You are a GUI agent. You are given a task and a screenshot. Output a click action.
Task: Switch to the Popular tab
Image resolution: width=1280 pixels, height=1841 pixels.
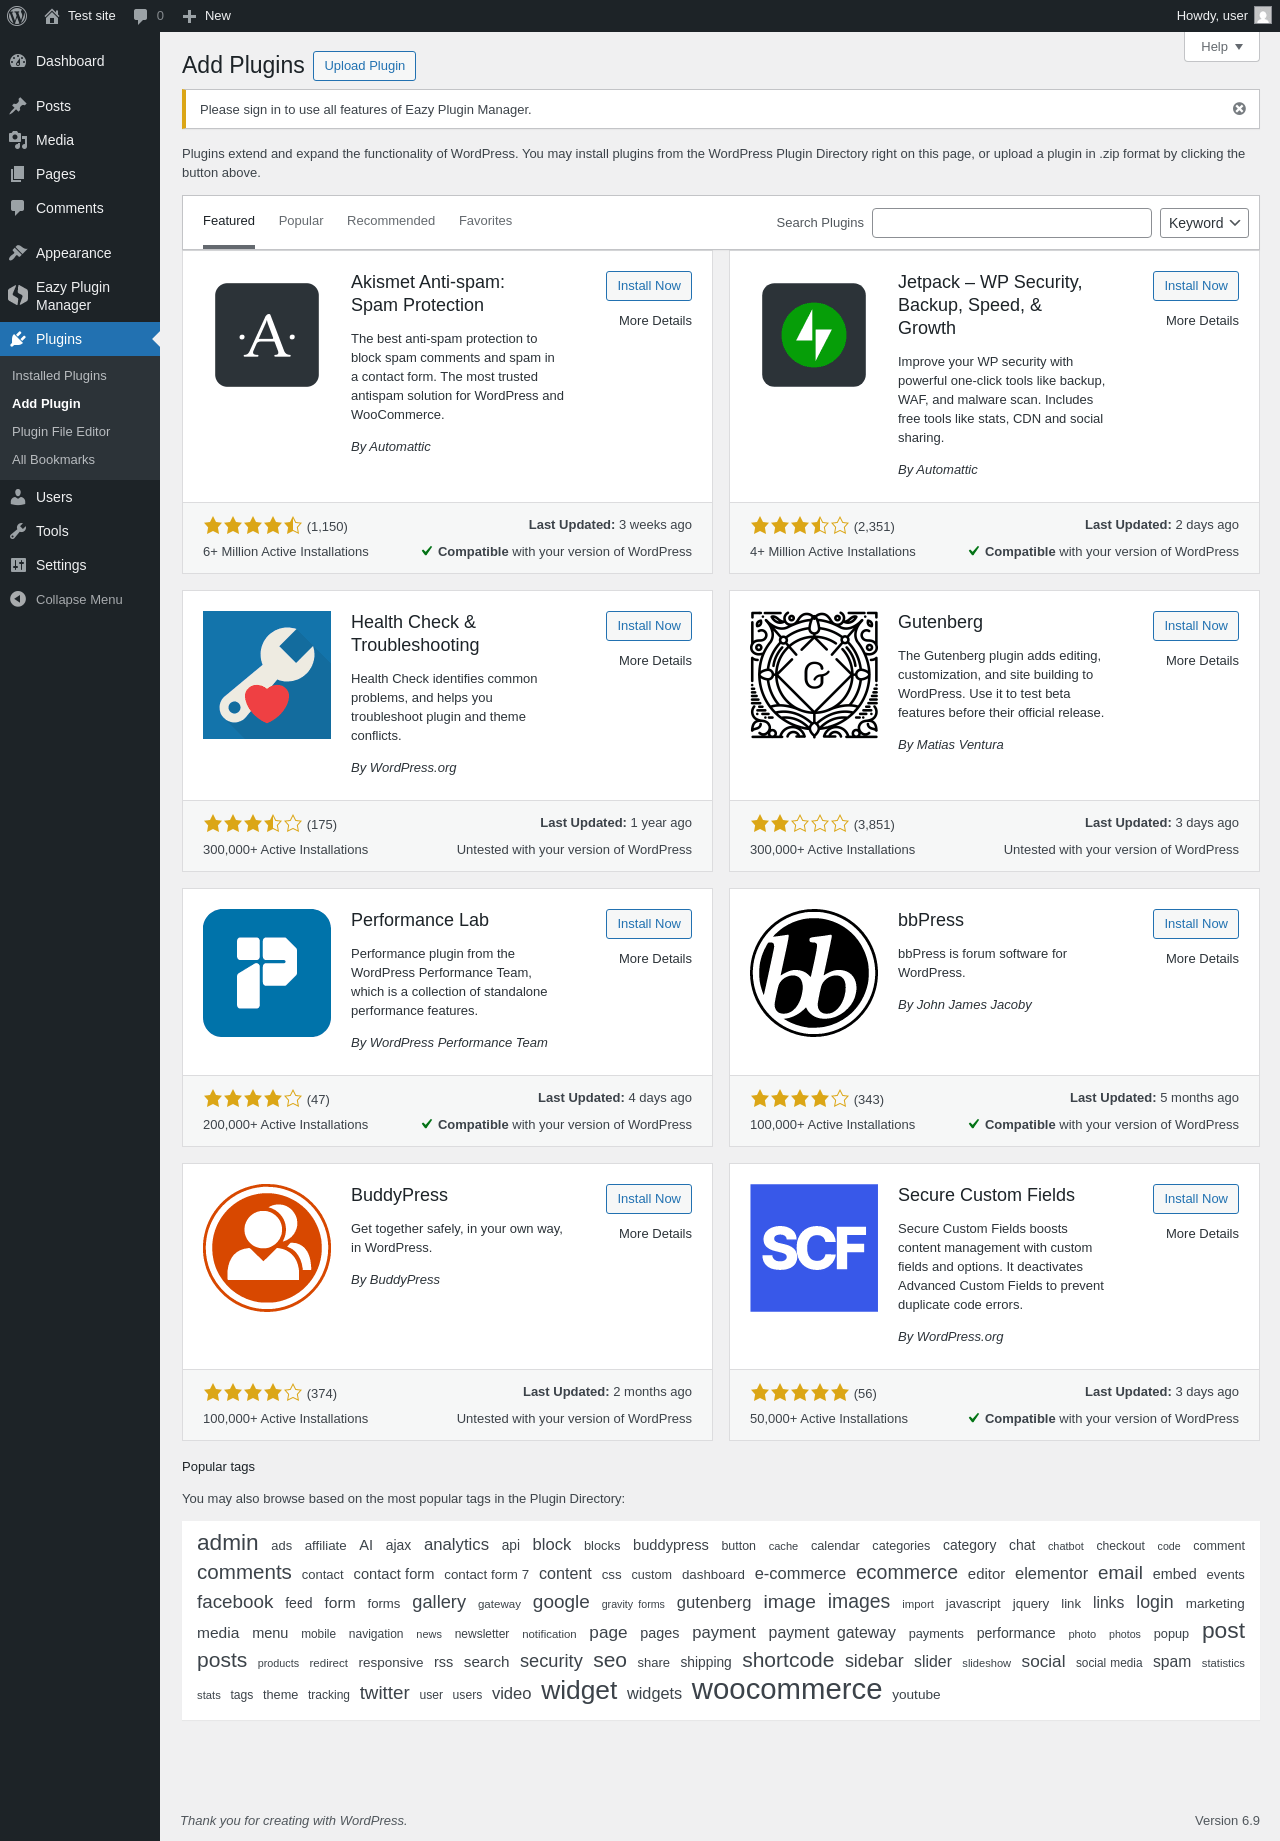click(301, 221)
